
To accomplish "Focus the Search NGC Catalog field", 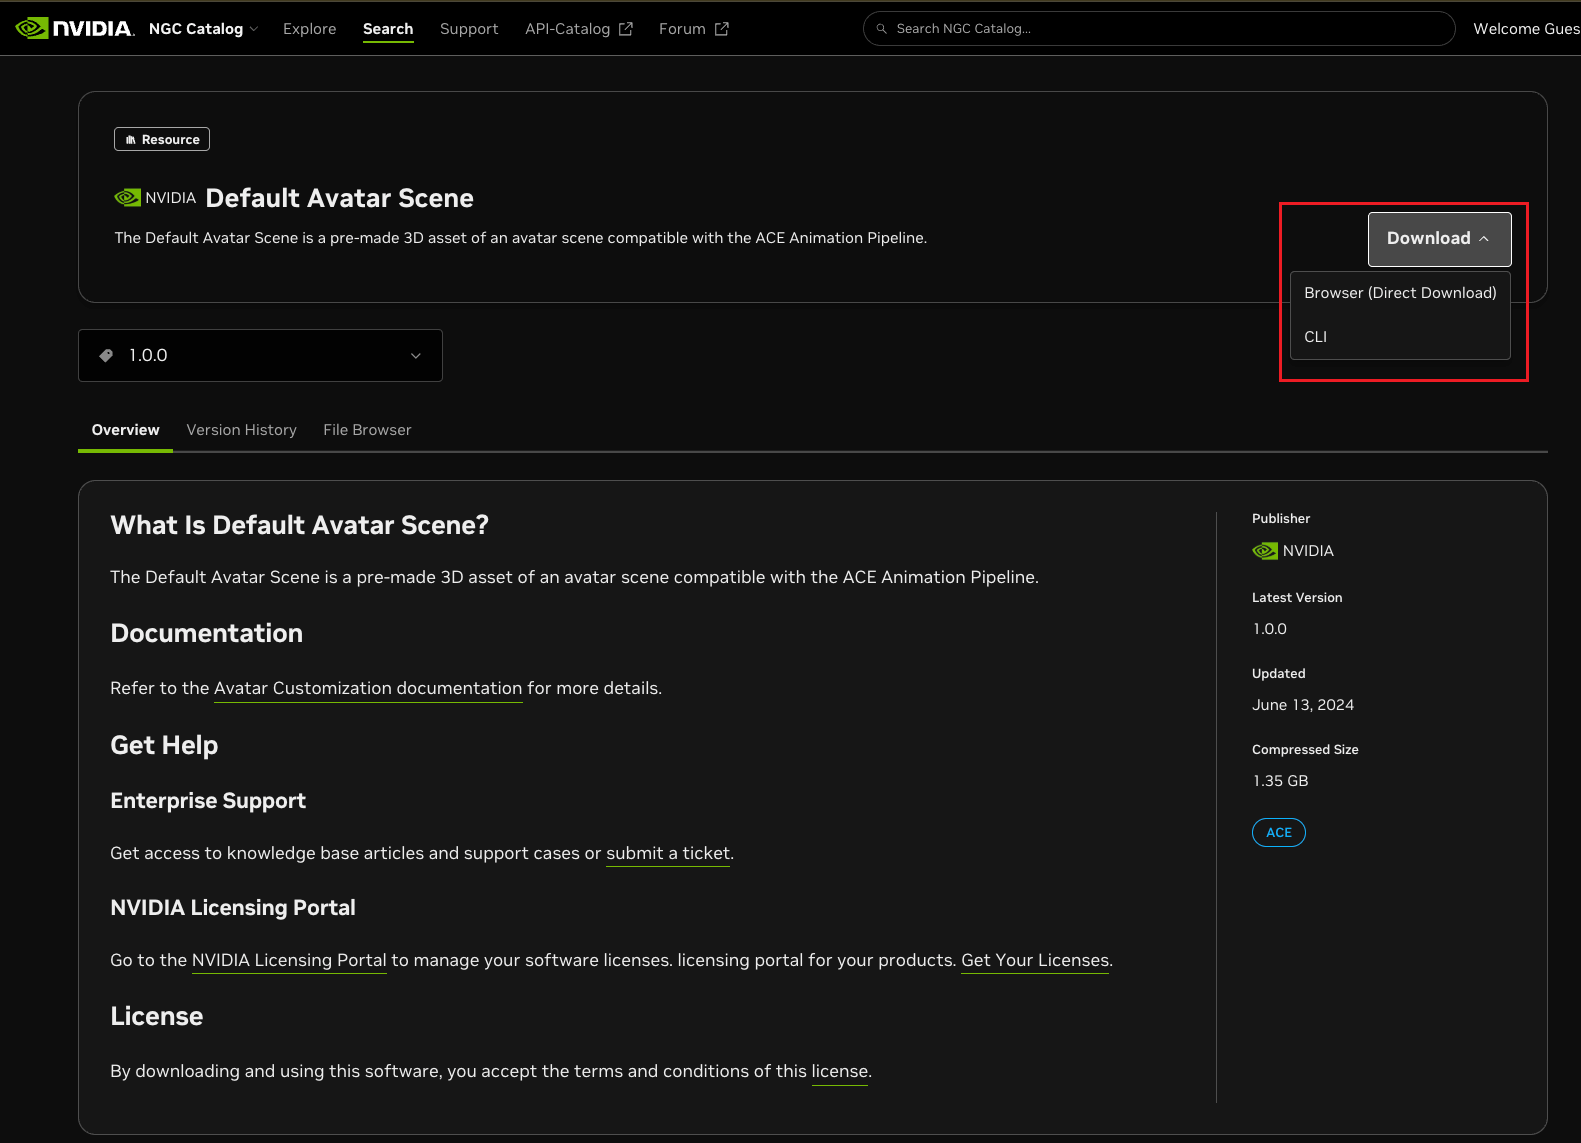I will tap(1159, 29).
